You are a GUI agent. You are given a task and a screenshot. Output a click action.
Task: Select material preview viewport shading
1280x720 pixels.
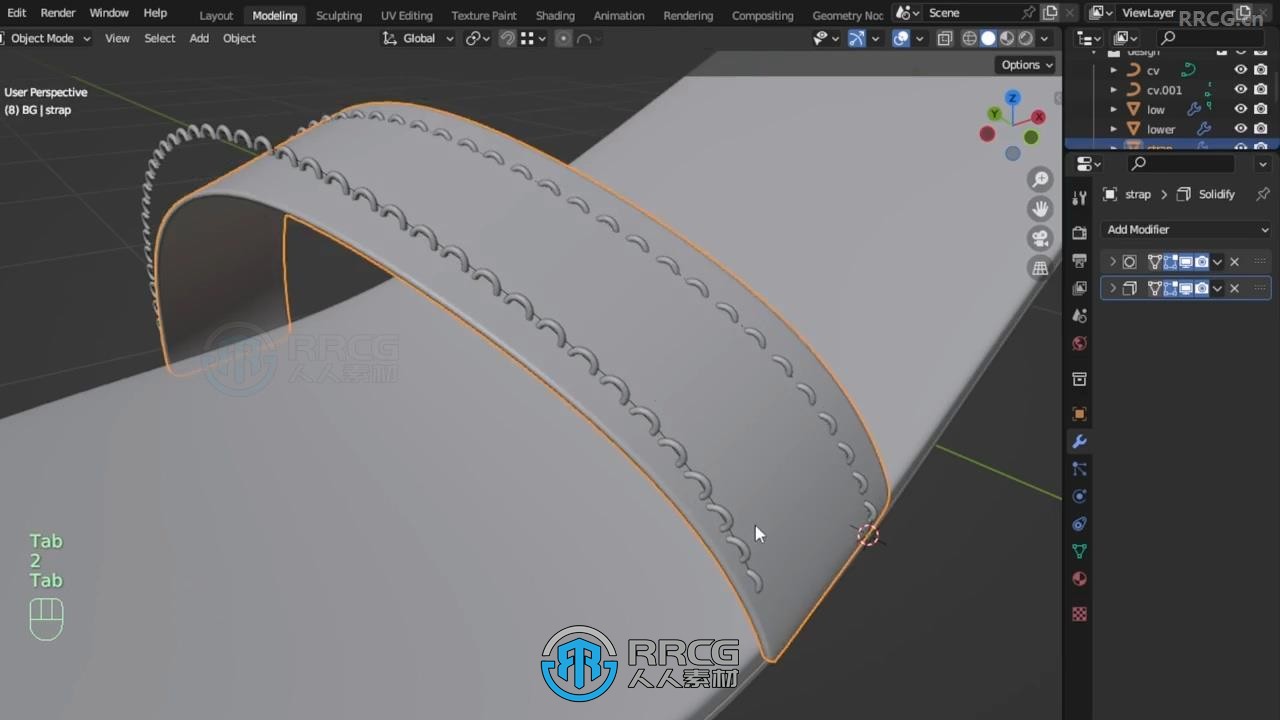[x=1007, y=38]
